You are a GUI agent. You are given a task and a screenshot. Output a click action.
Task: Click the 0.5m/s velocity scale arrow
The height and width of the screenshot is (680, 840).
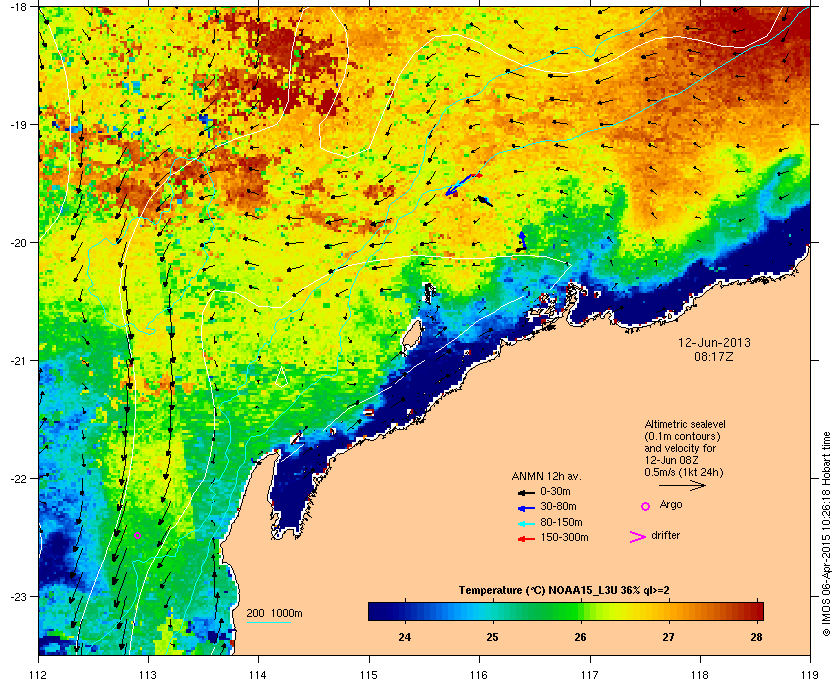[x=682, y=485]
